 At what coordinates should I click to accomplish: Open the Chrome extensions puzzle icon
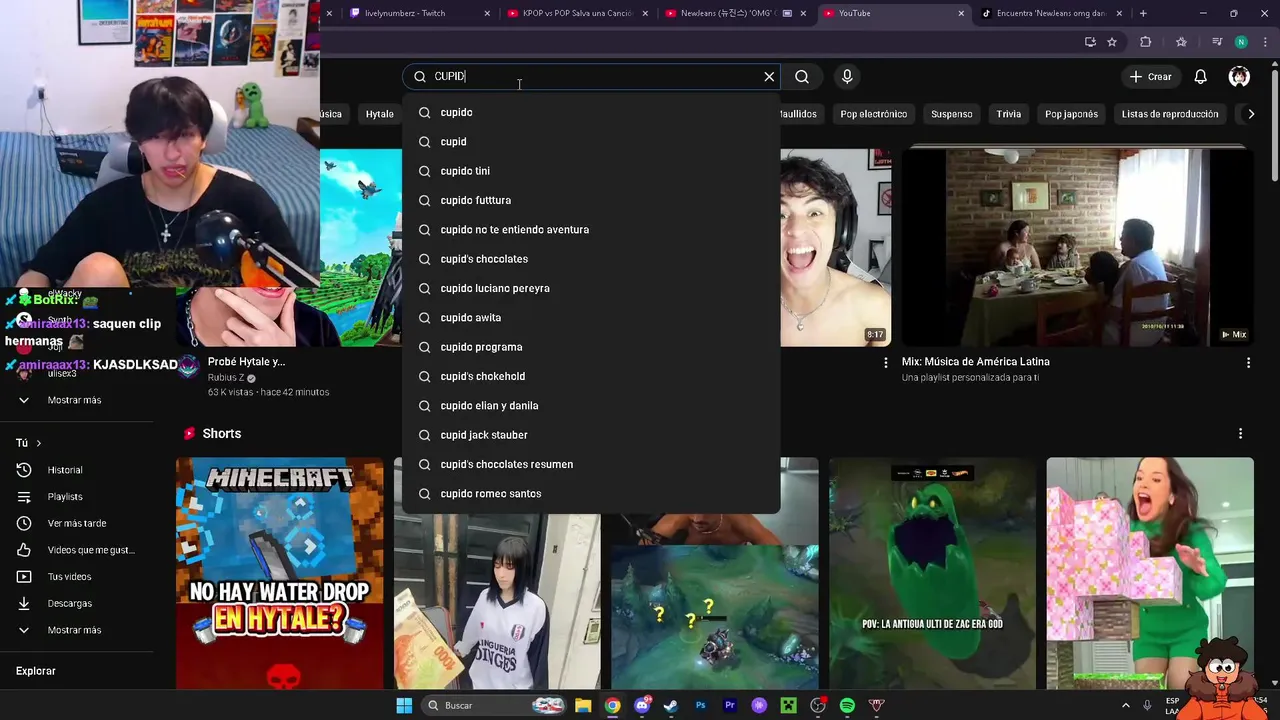pos(1146,42)
